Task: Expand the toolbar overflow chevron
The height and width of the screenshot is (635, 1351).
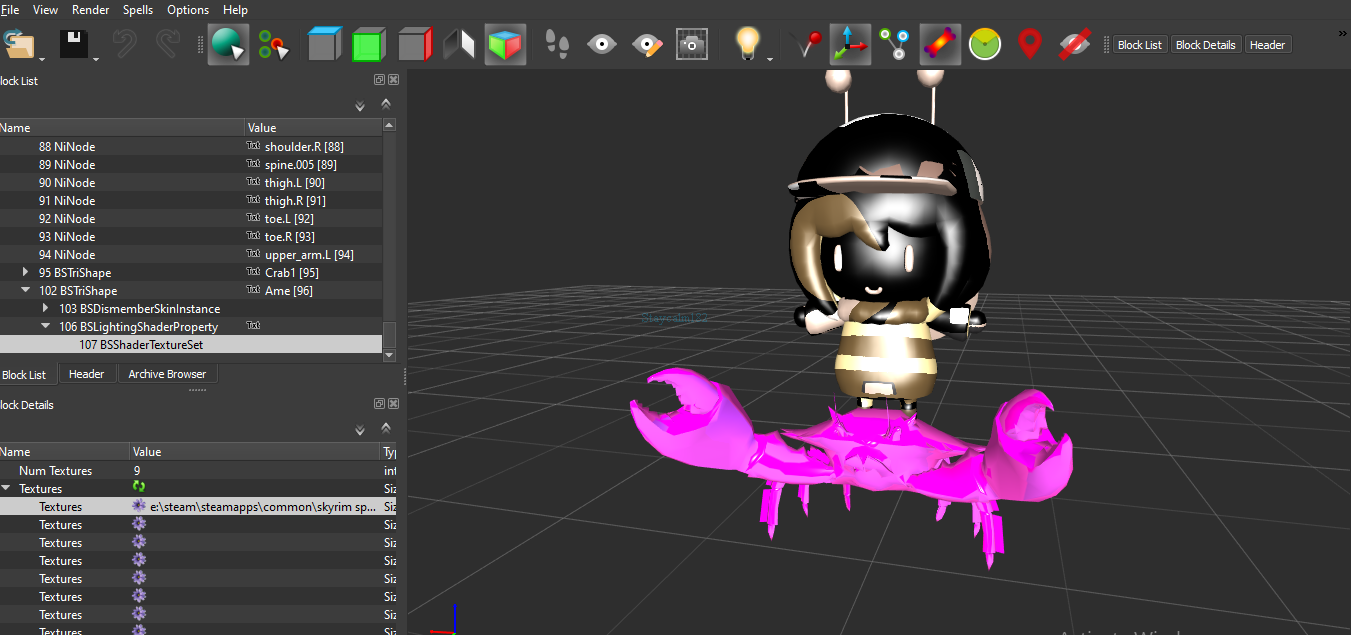Action: pos(1343,33)
